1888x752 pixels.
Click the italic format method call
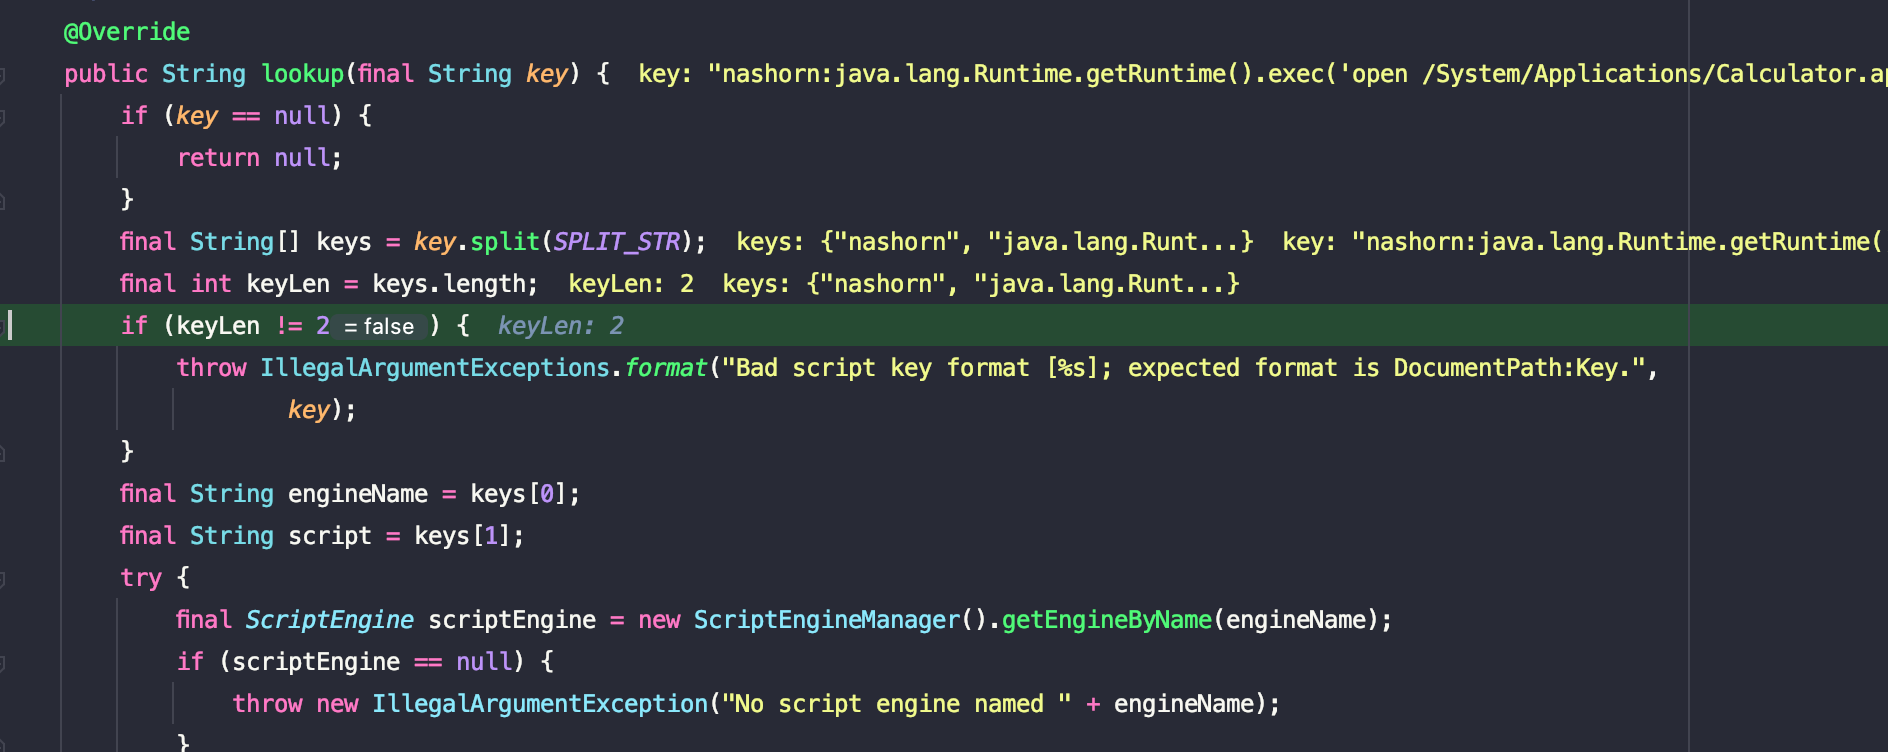pos(666,368)
